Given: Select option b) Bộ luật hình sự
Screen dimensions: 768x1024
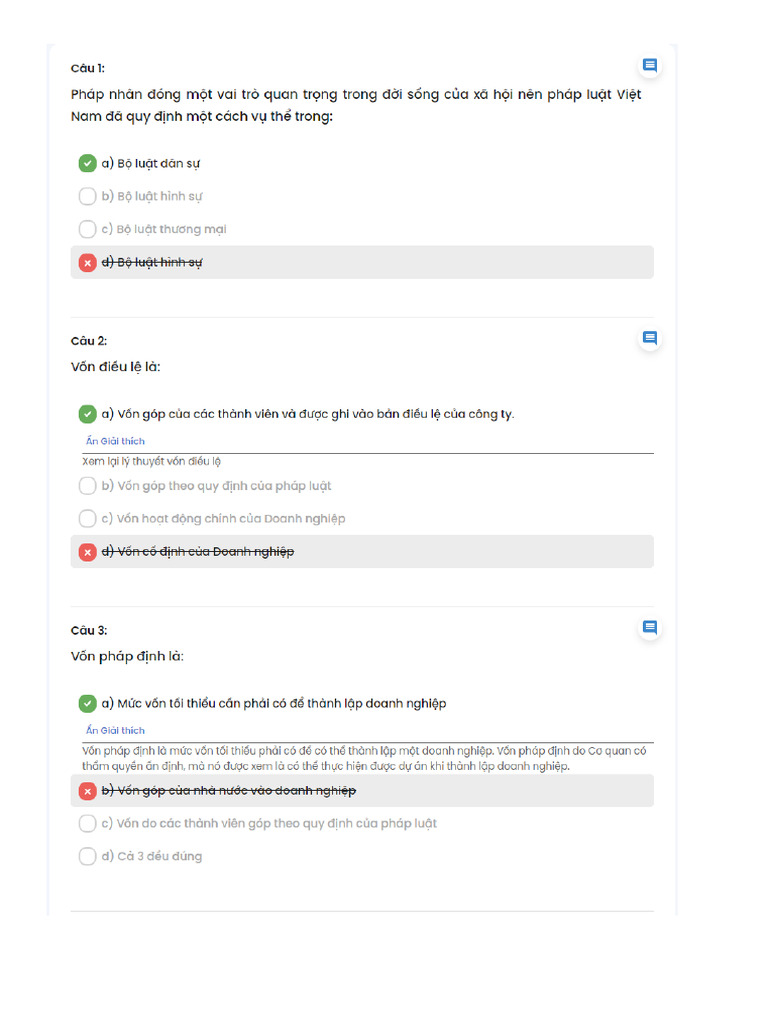Looking at the screenshot, I should [x=87, y=196].
